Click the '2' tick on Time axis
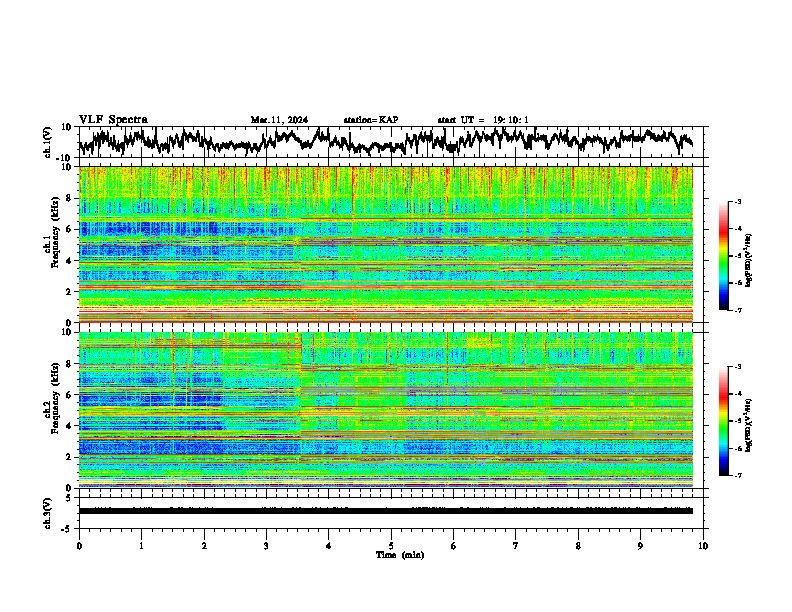792x612 pixels. [204, 546]
